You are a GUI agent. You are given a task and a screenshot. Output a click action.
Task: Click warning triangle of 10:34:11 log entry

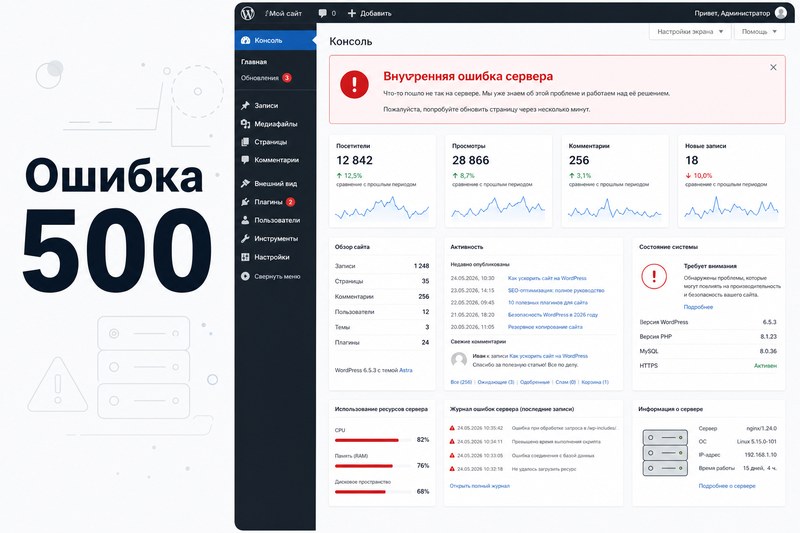click(x=452, y=442)
